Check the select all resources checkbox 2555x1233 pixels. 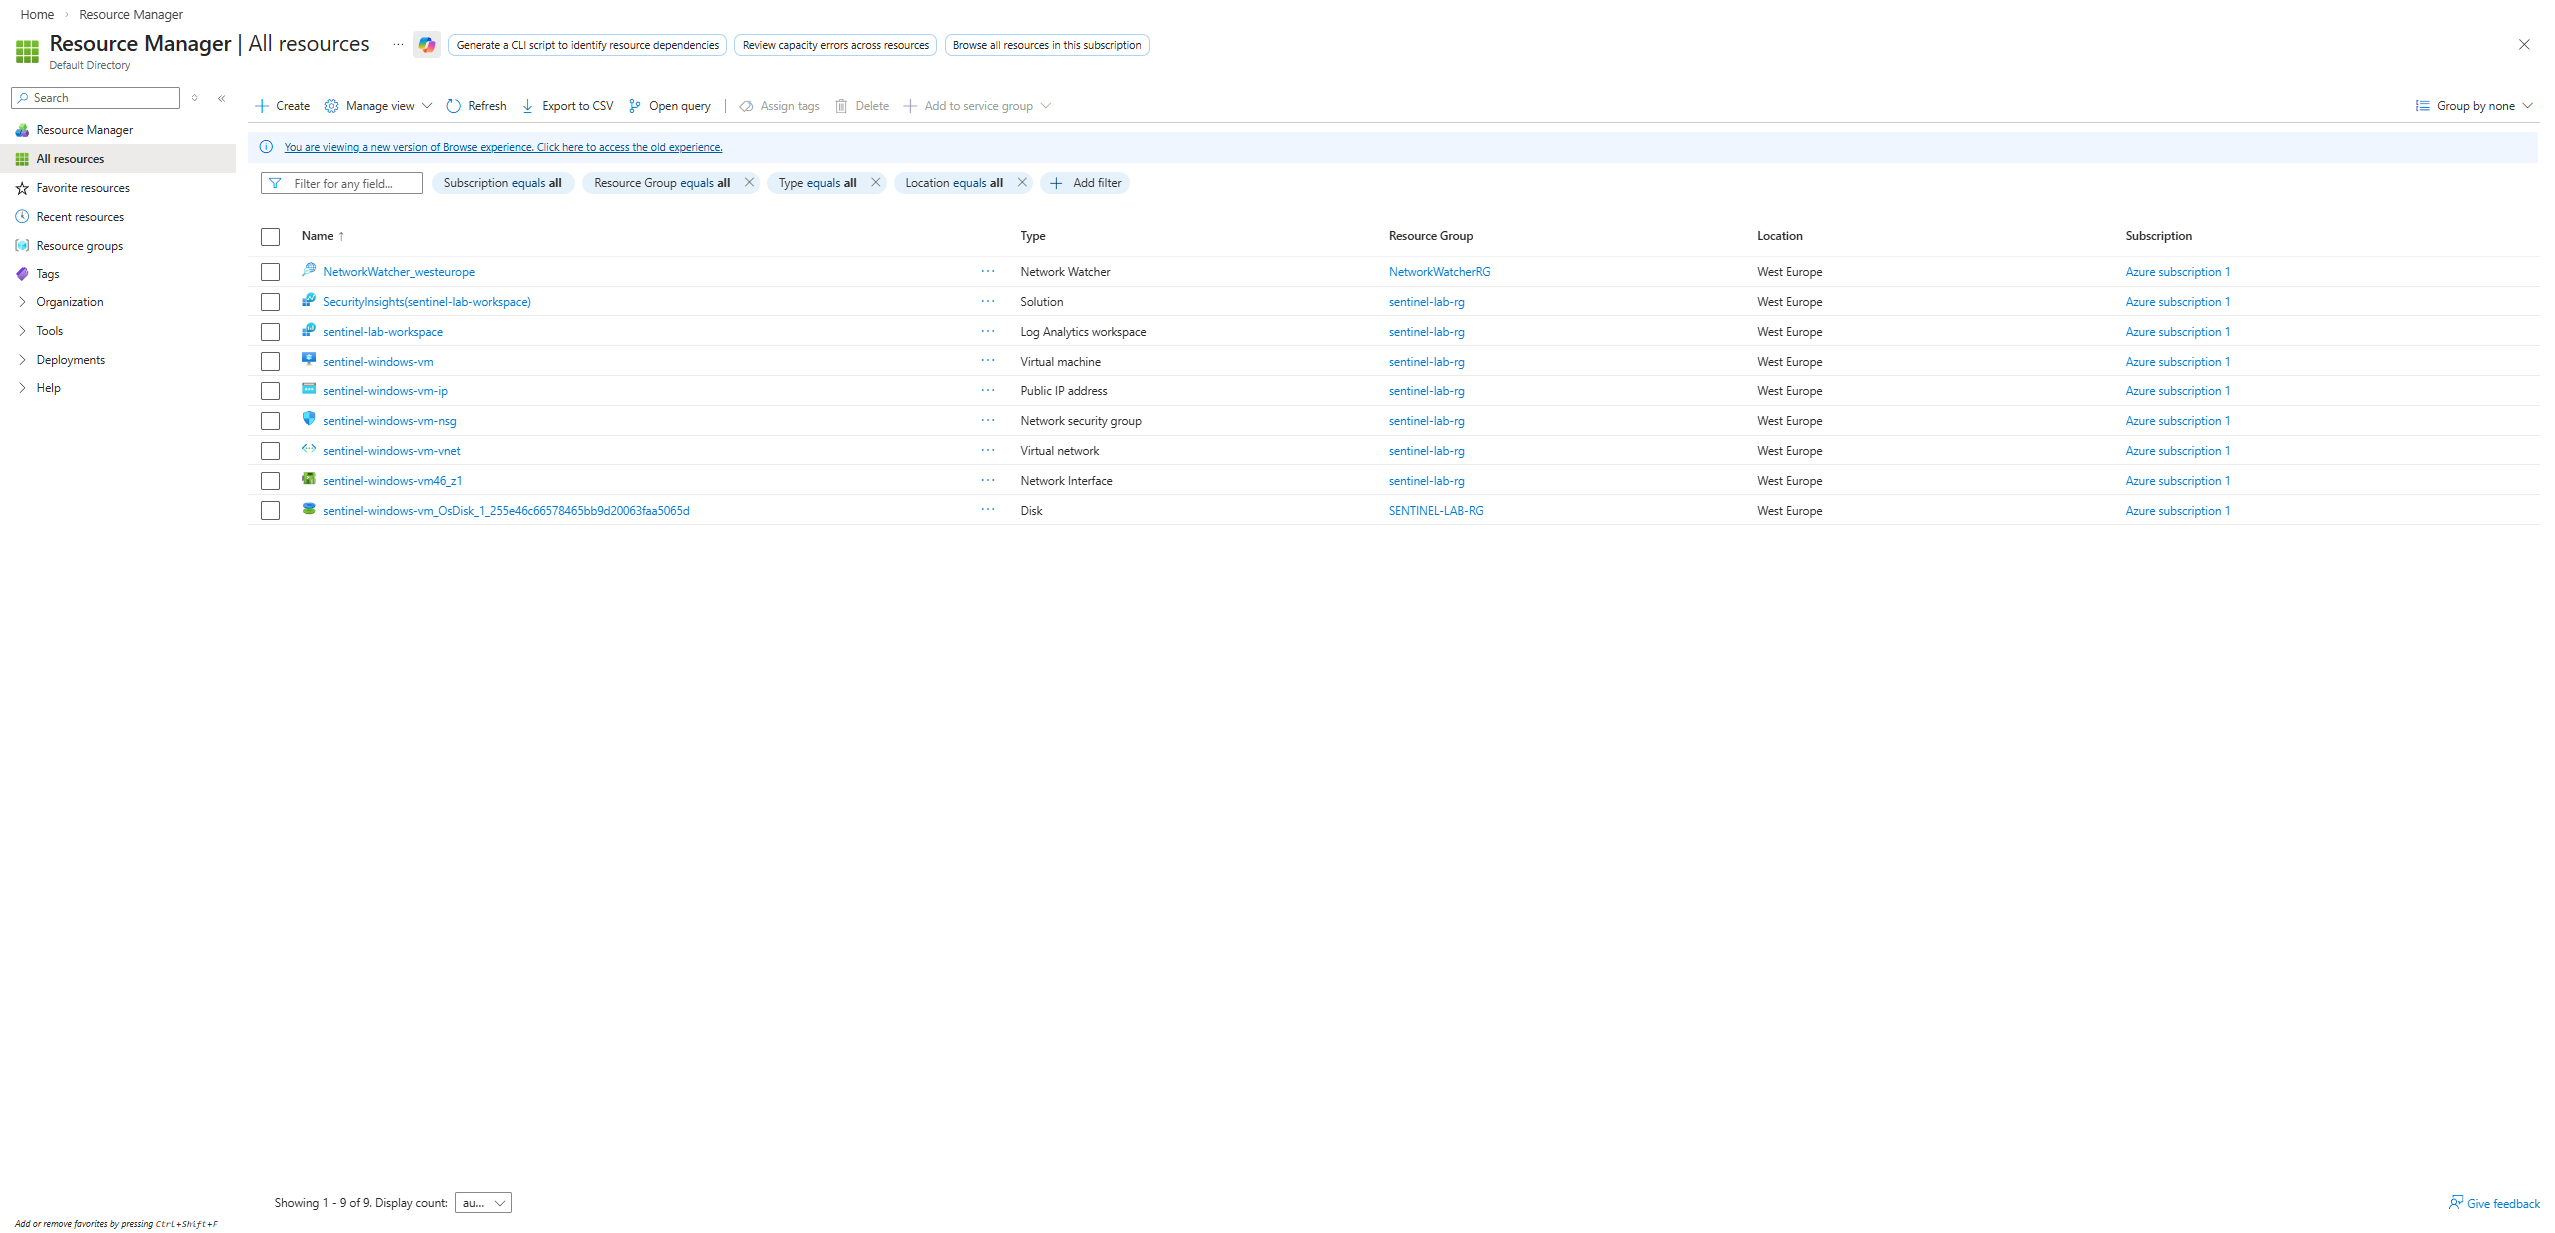pyautogui.click(x=270, y=237)
